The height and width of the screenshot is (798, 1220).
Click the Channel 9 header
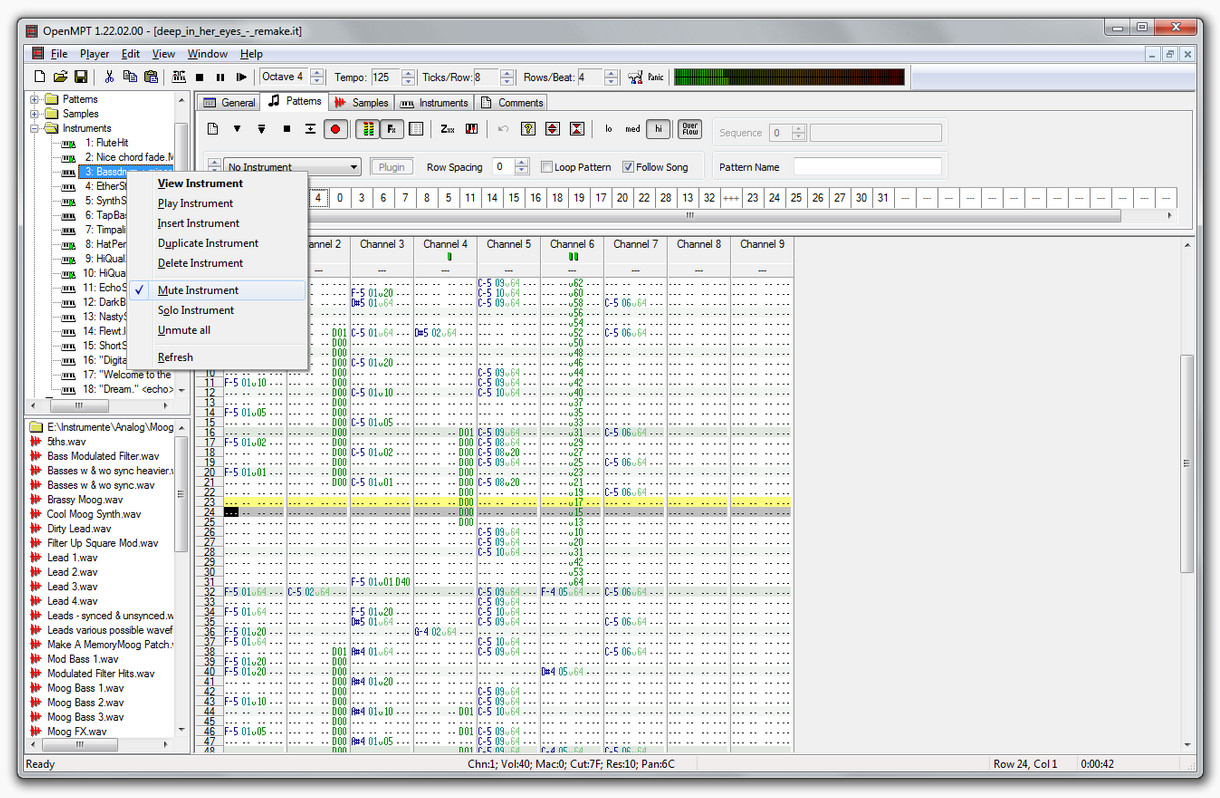coord(762,244)
